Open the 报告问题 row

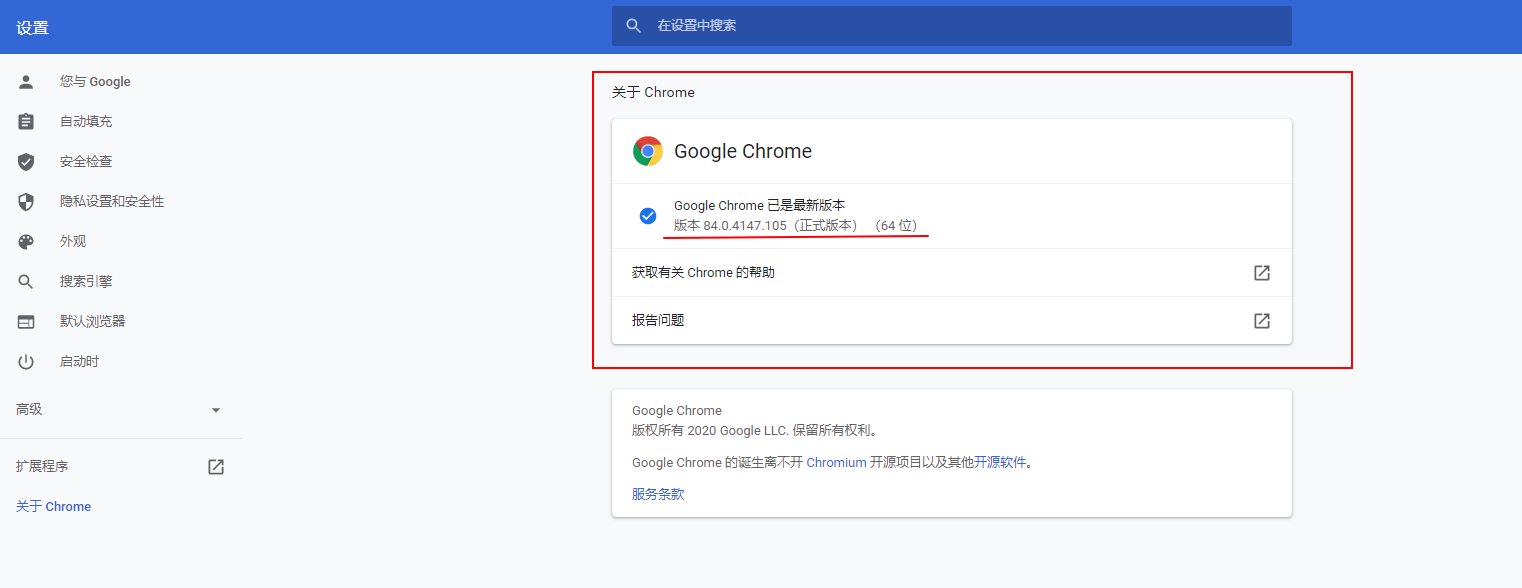952,321
